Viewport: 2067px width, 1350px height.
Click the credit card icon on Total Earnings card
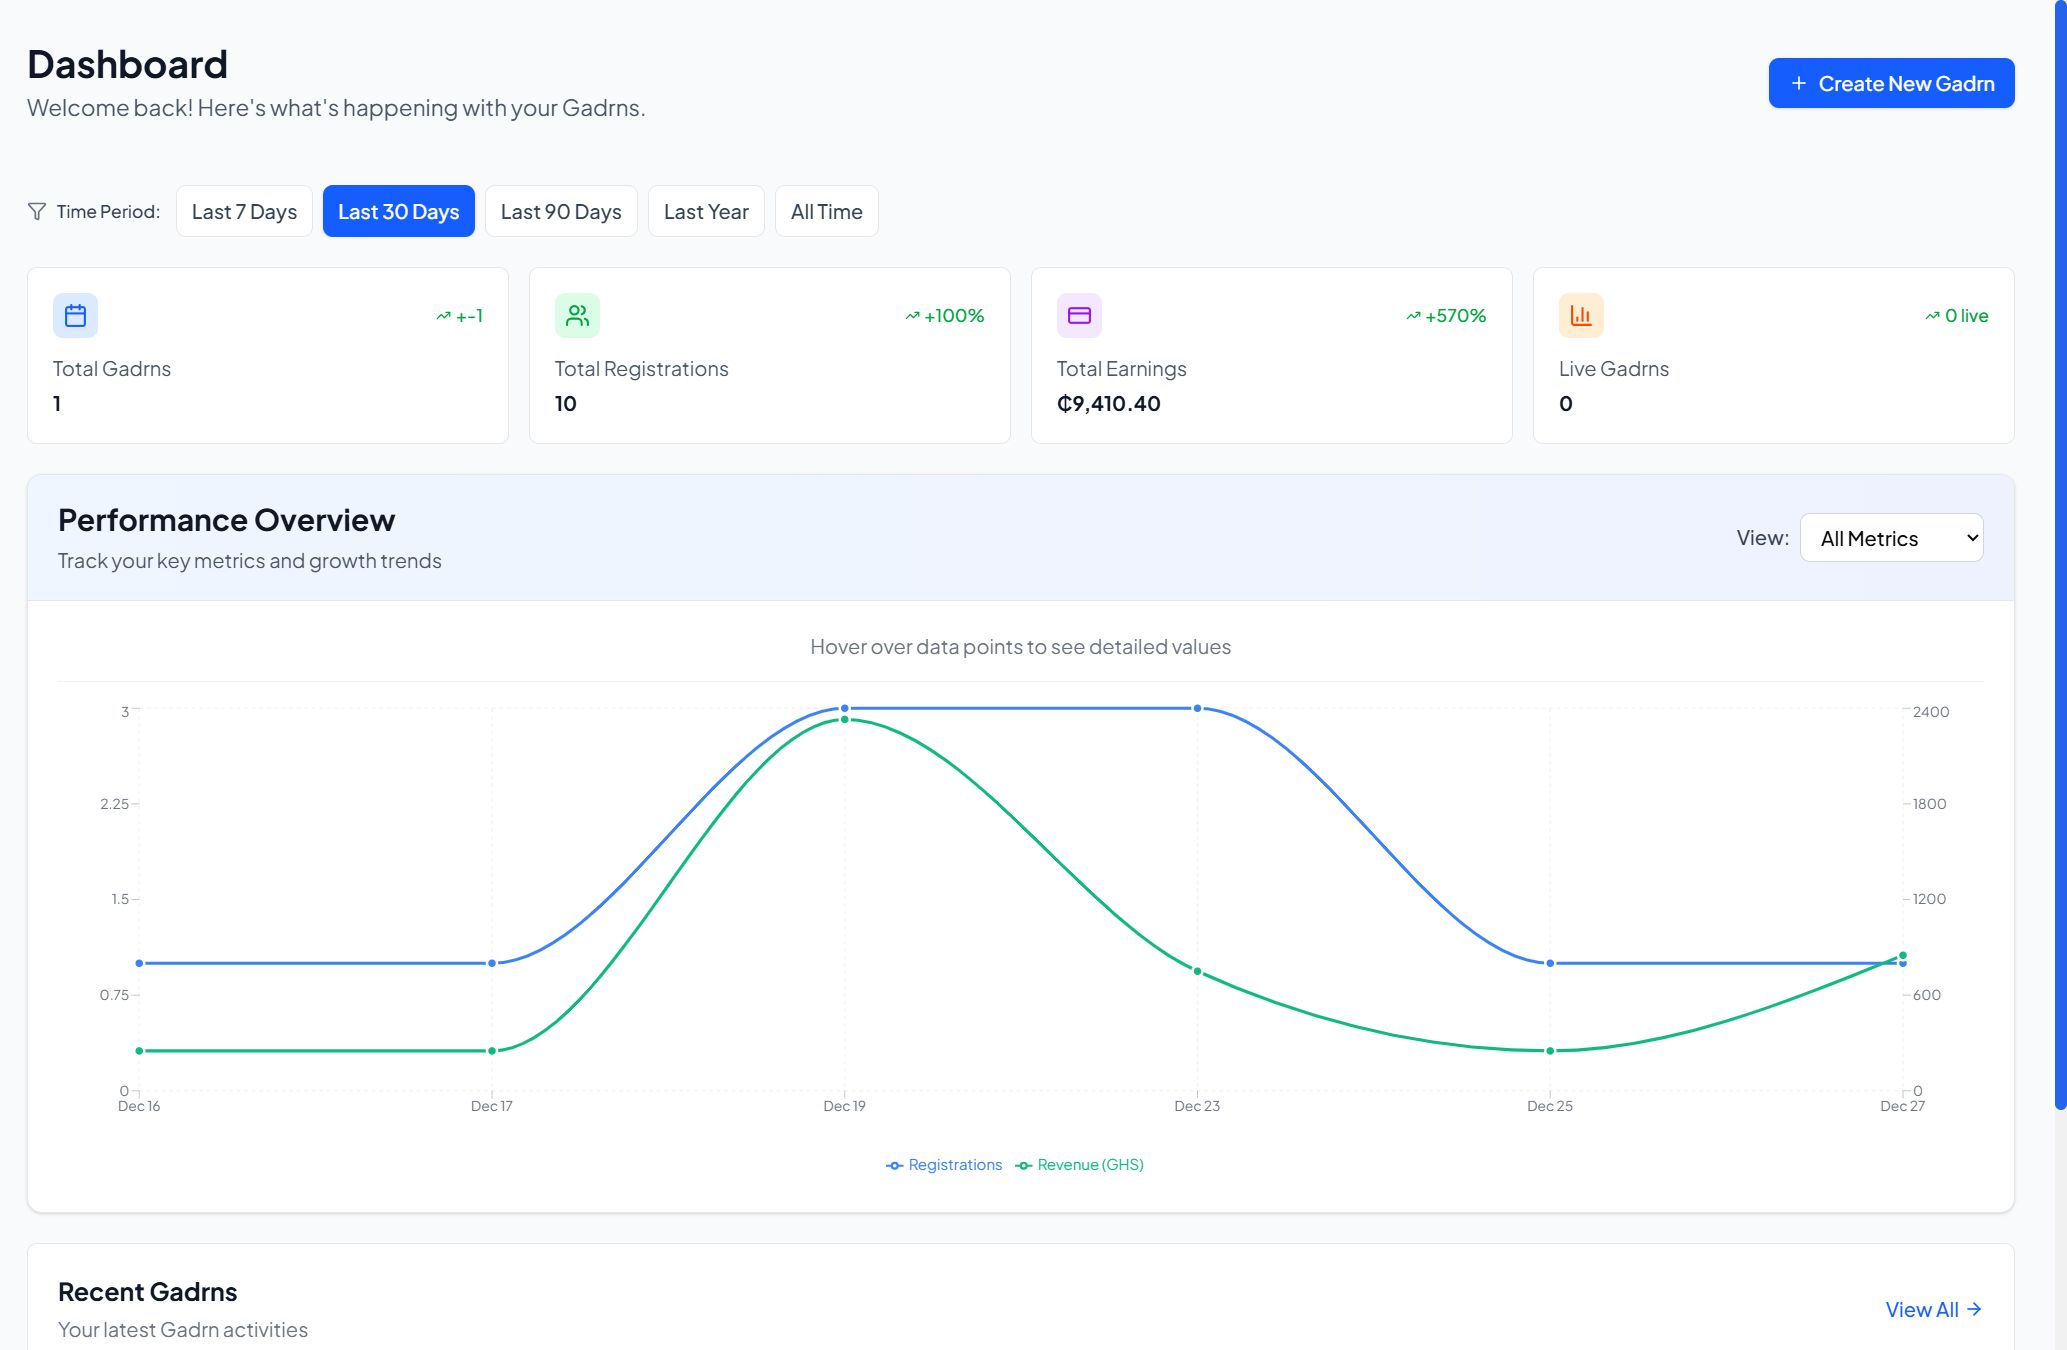tap(1079, 315)
